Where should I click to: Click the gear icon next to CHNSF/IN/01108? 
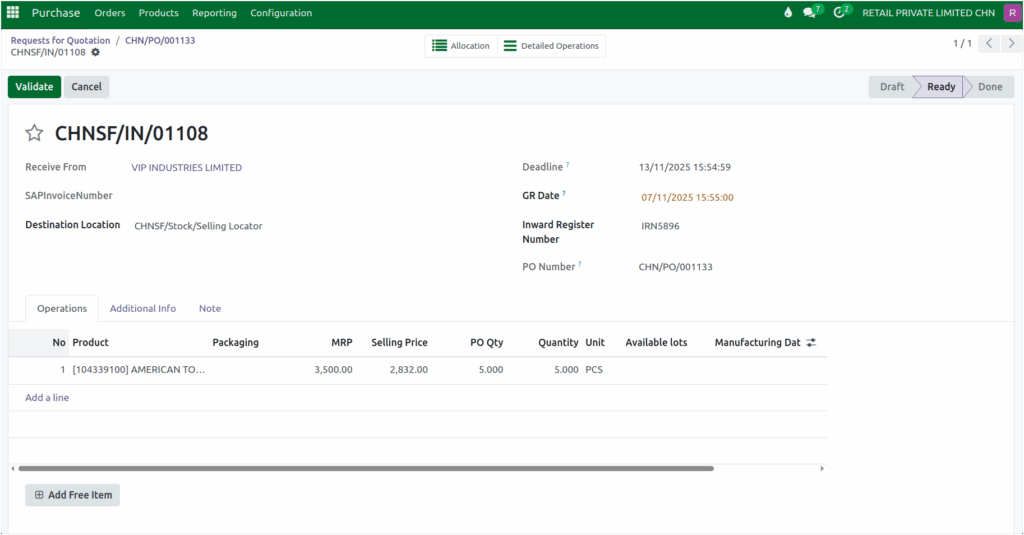point(95,52)
